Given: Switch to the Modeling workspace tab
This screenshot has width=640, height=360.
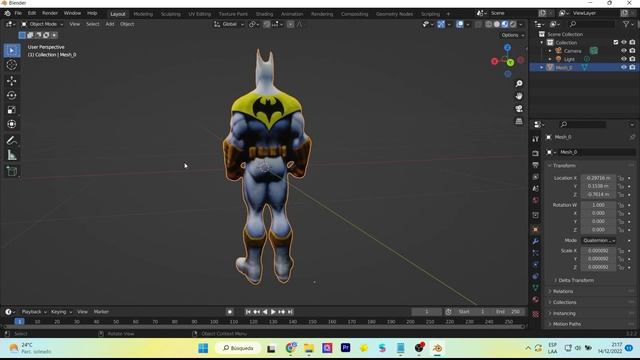Looking at the screenshot, I should point(143,14).
